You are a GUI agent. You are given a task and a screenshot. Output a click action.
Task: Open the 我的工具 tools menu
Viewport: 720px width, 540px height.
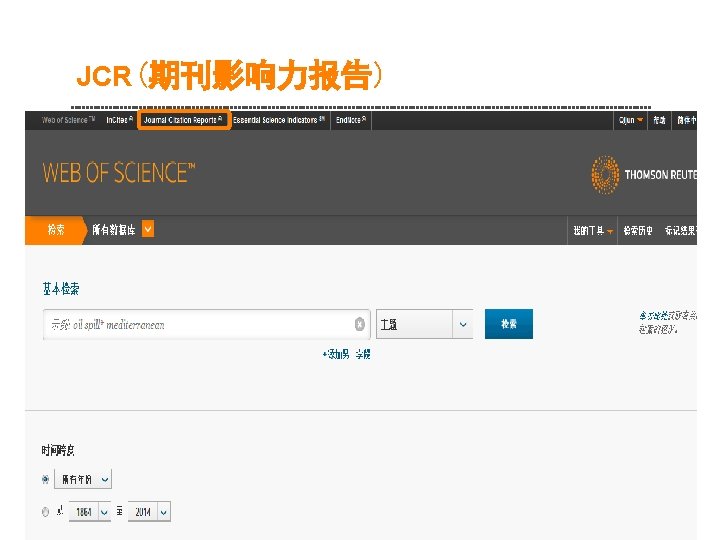[592, 231]
